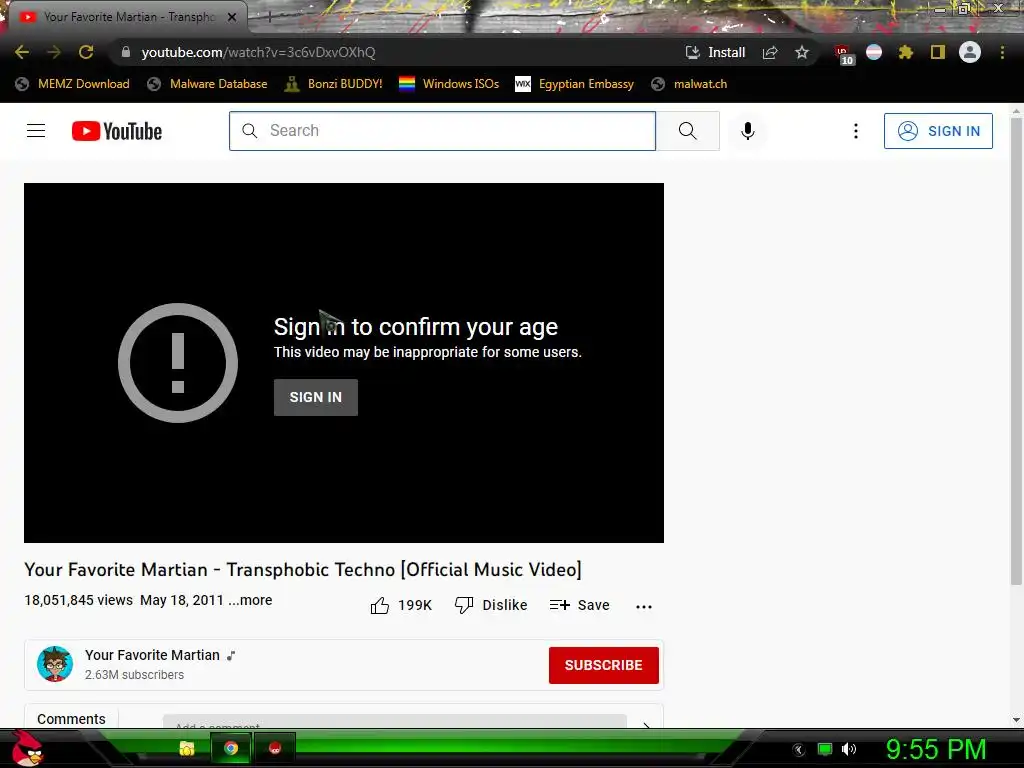Open the Egyptian Embassy bookmark
Image resolution: width=1024 pixels, height=768 pixels.
tap(575, 84)
